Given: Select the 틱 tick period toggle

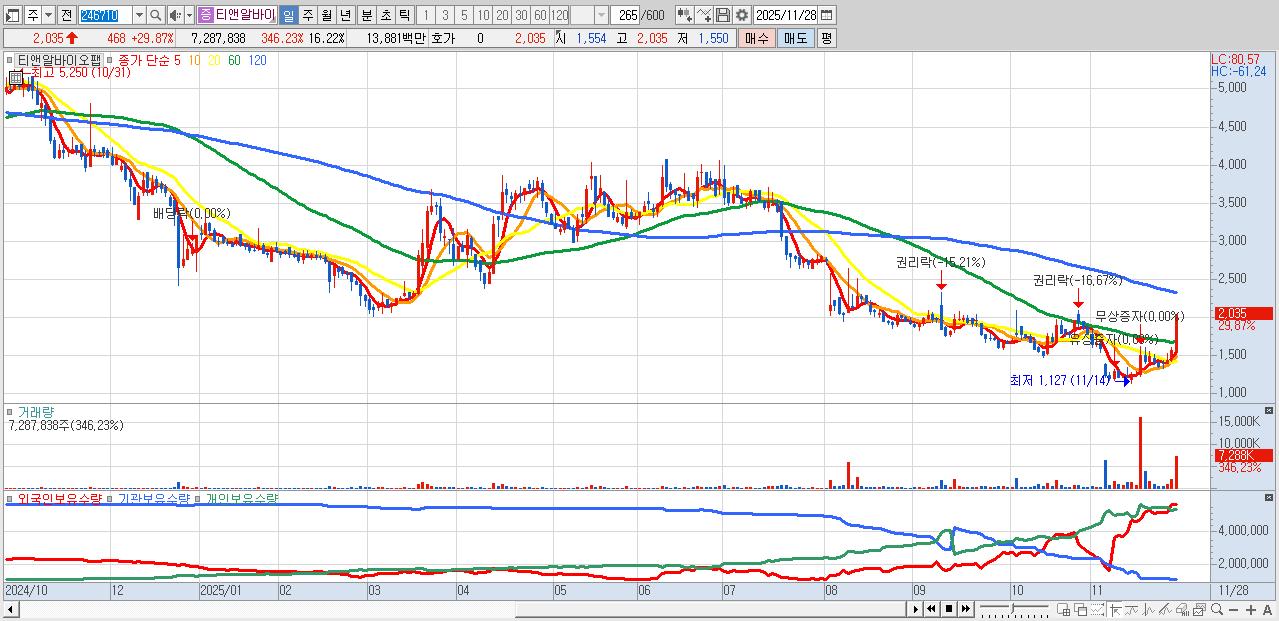Looking at the screenshot, I should coord(404,15).
